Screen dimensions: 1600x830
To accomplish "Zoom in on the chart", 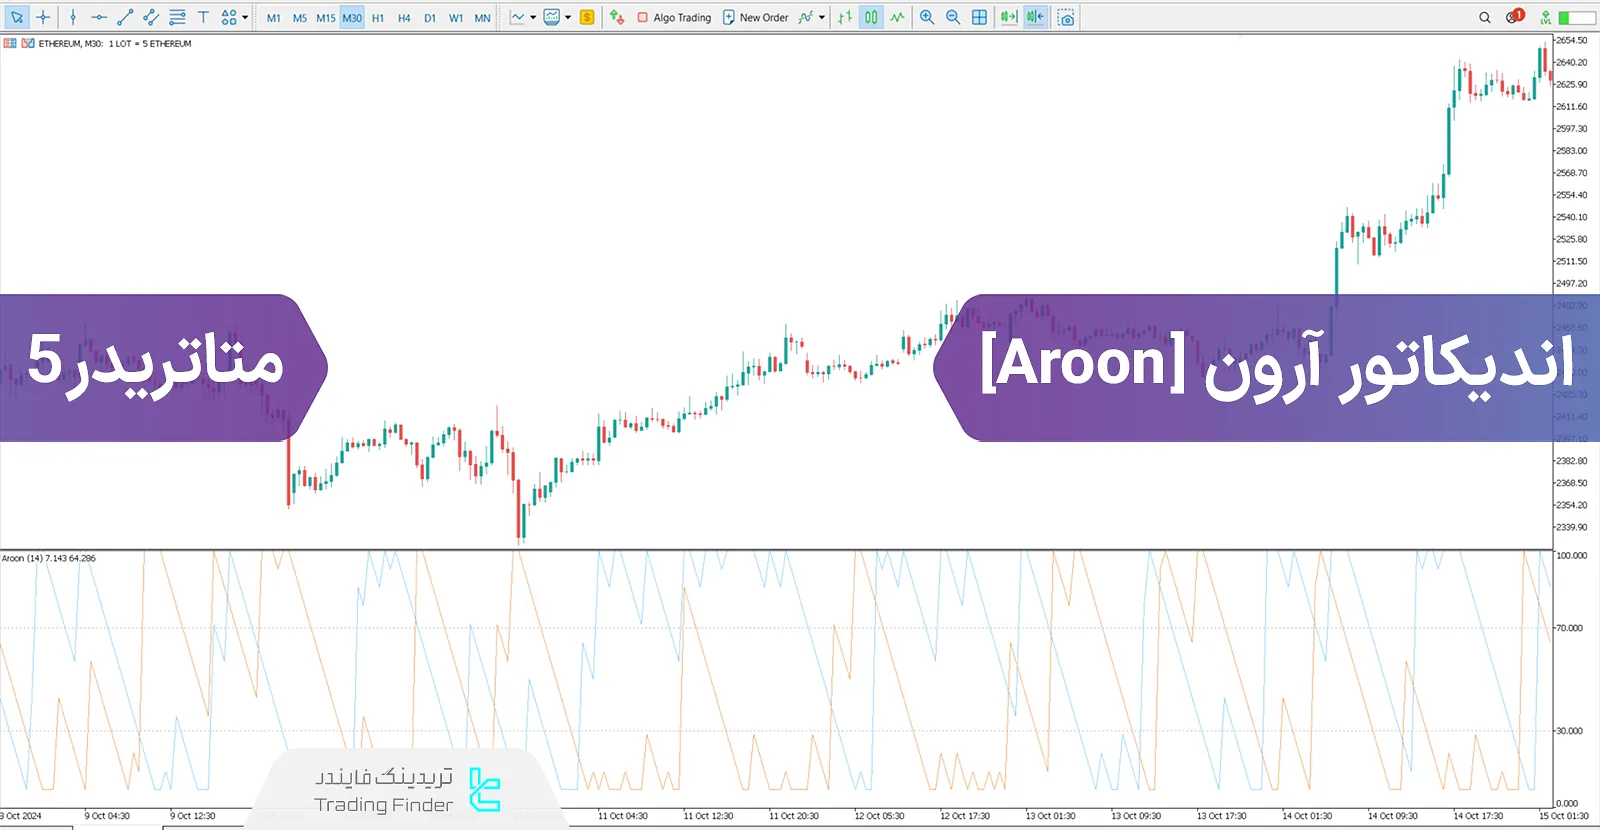I will pyautogui.click(x=927, y=17).
